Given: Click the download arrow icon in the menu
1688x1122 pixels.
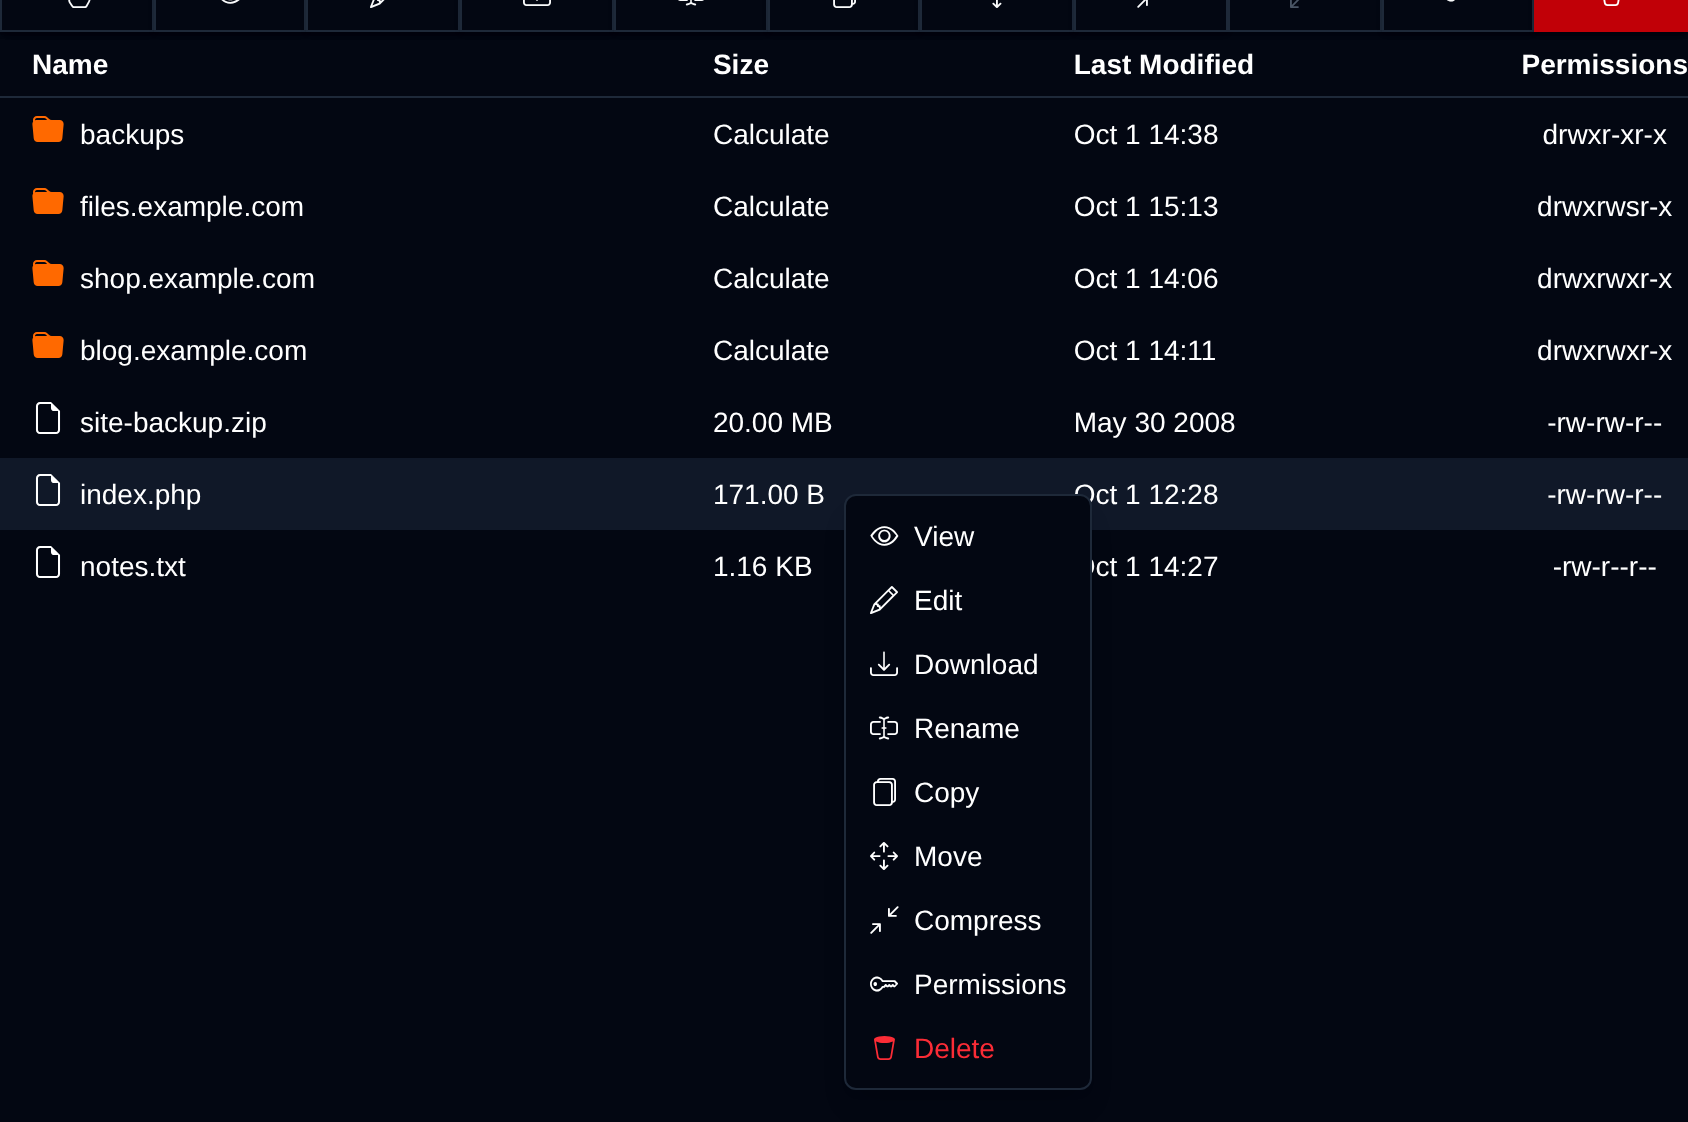Looking at the screenshot, I should pos(884,664).
